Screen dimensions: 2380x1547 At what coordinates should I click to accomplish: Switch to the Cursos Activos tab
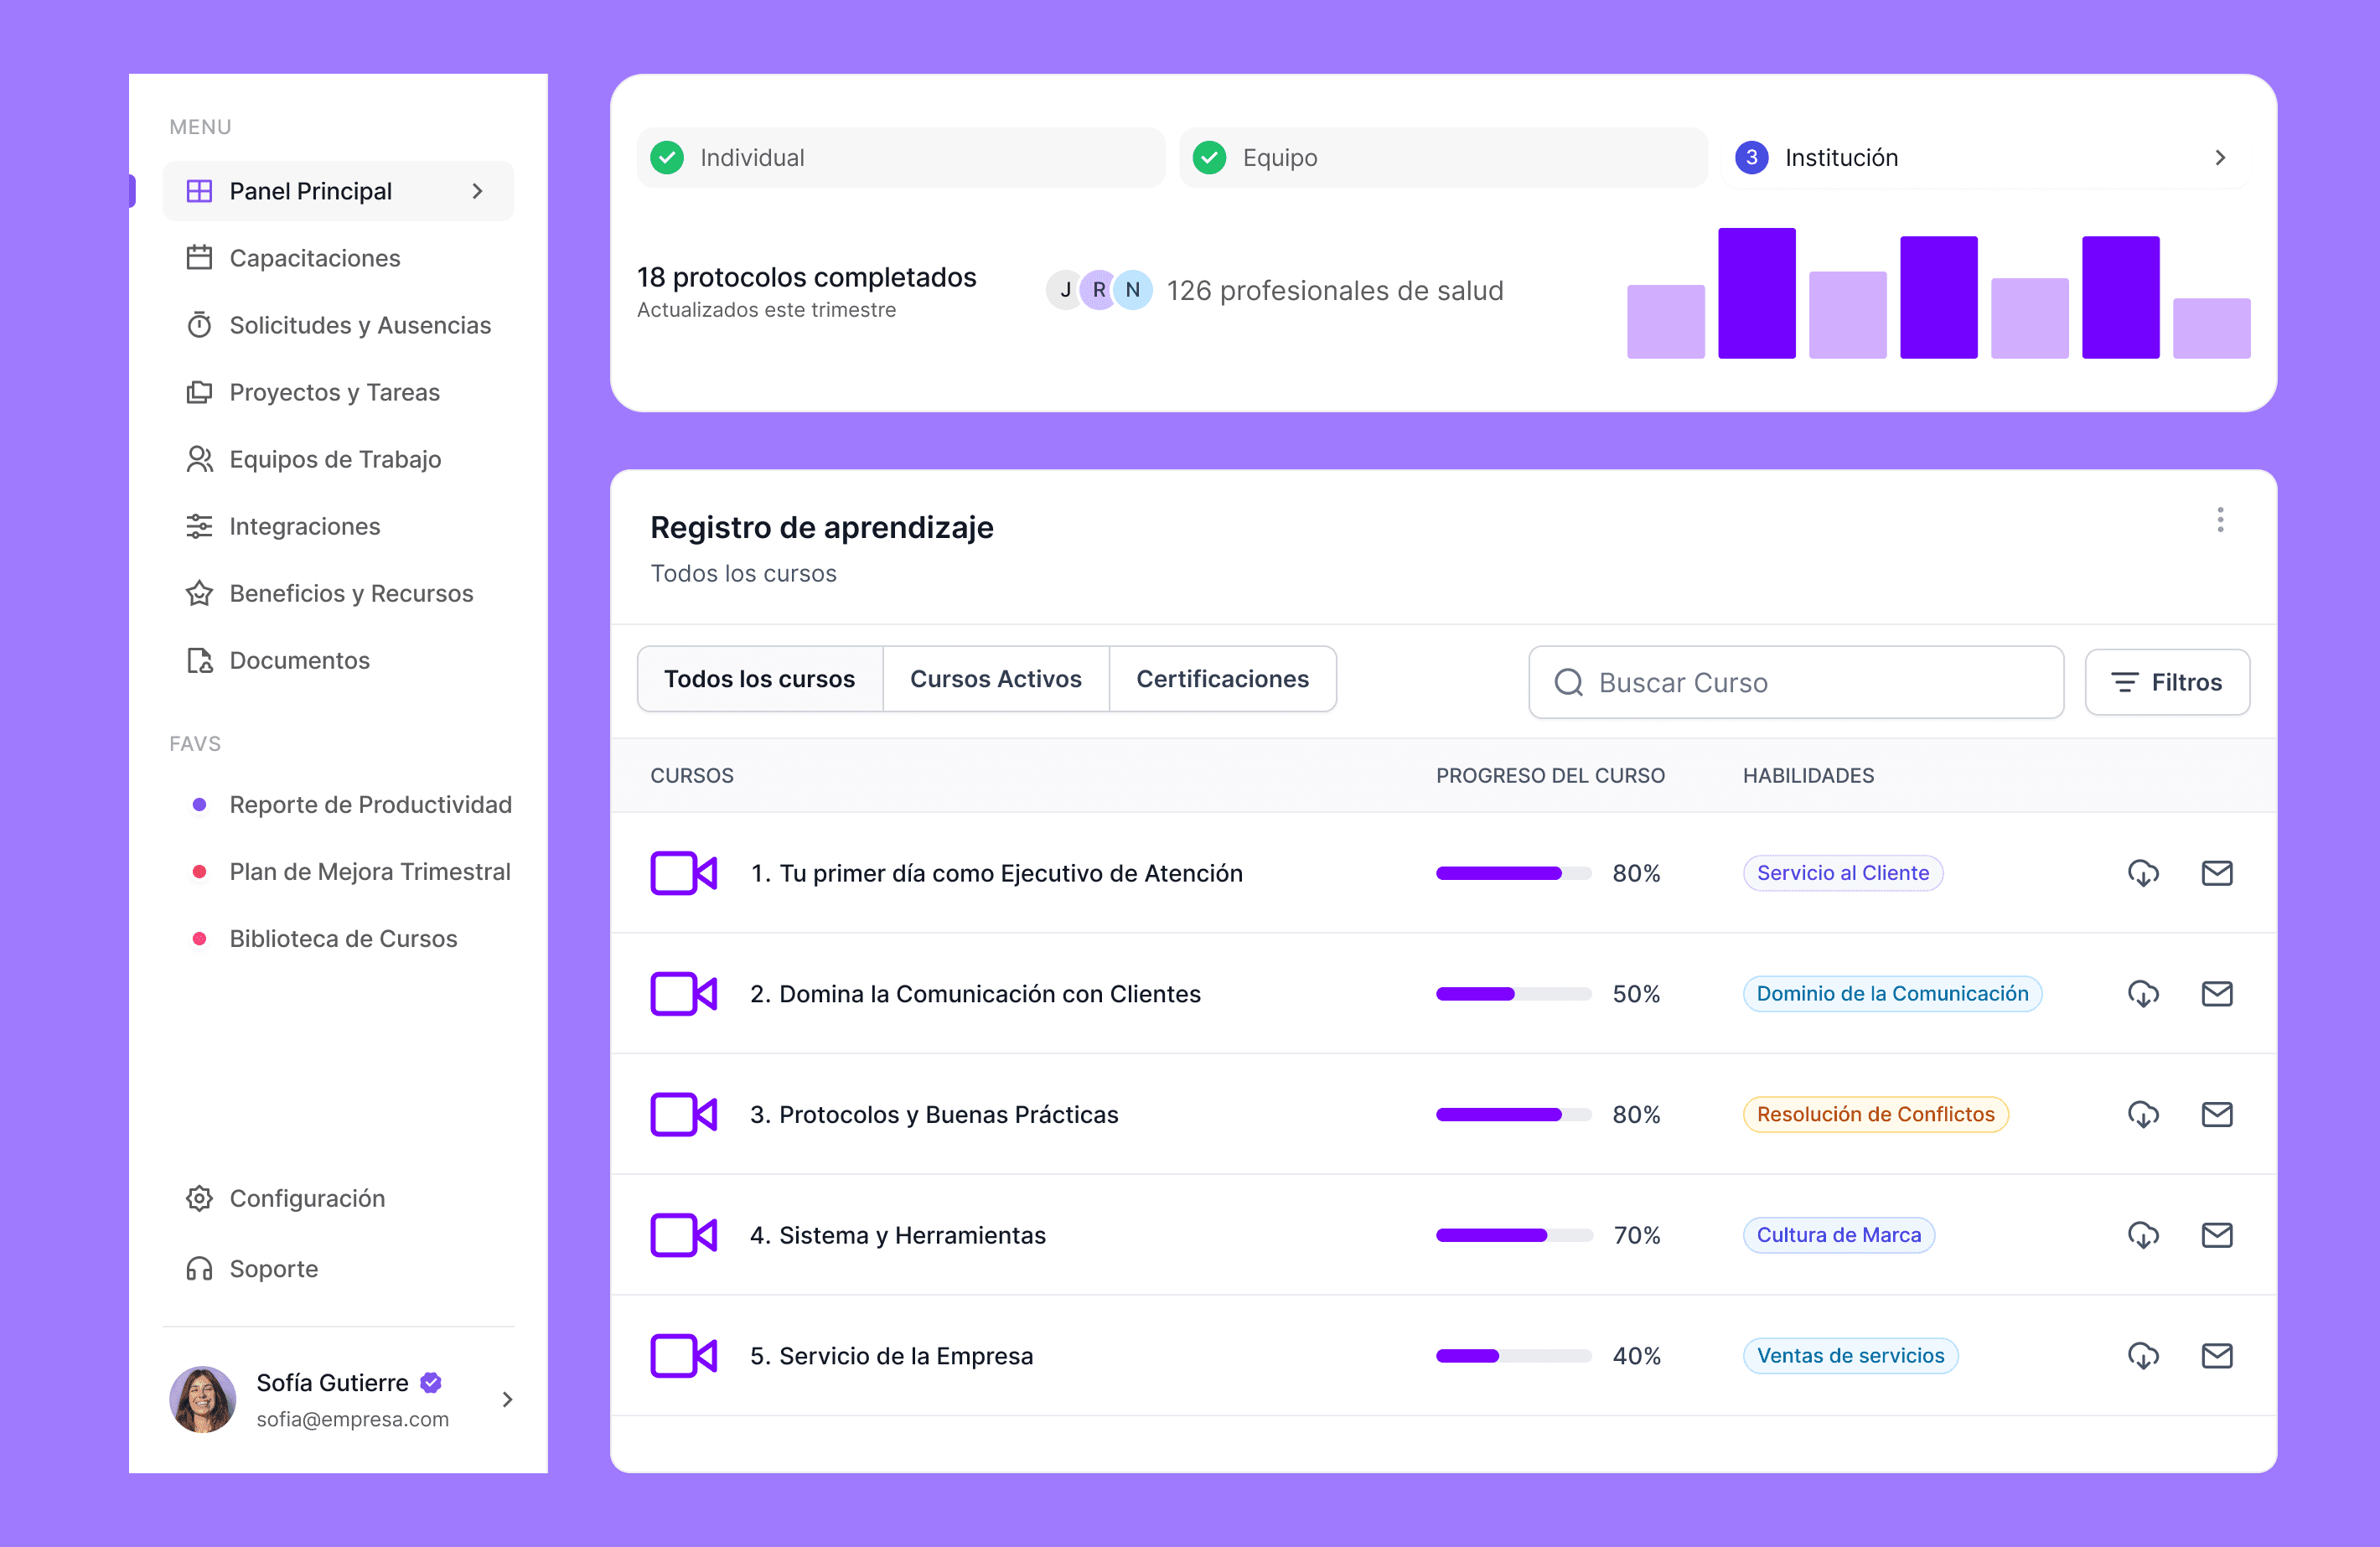tap(996, 679)
